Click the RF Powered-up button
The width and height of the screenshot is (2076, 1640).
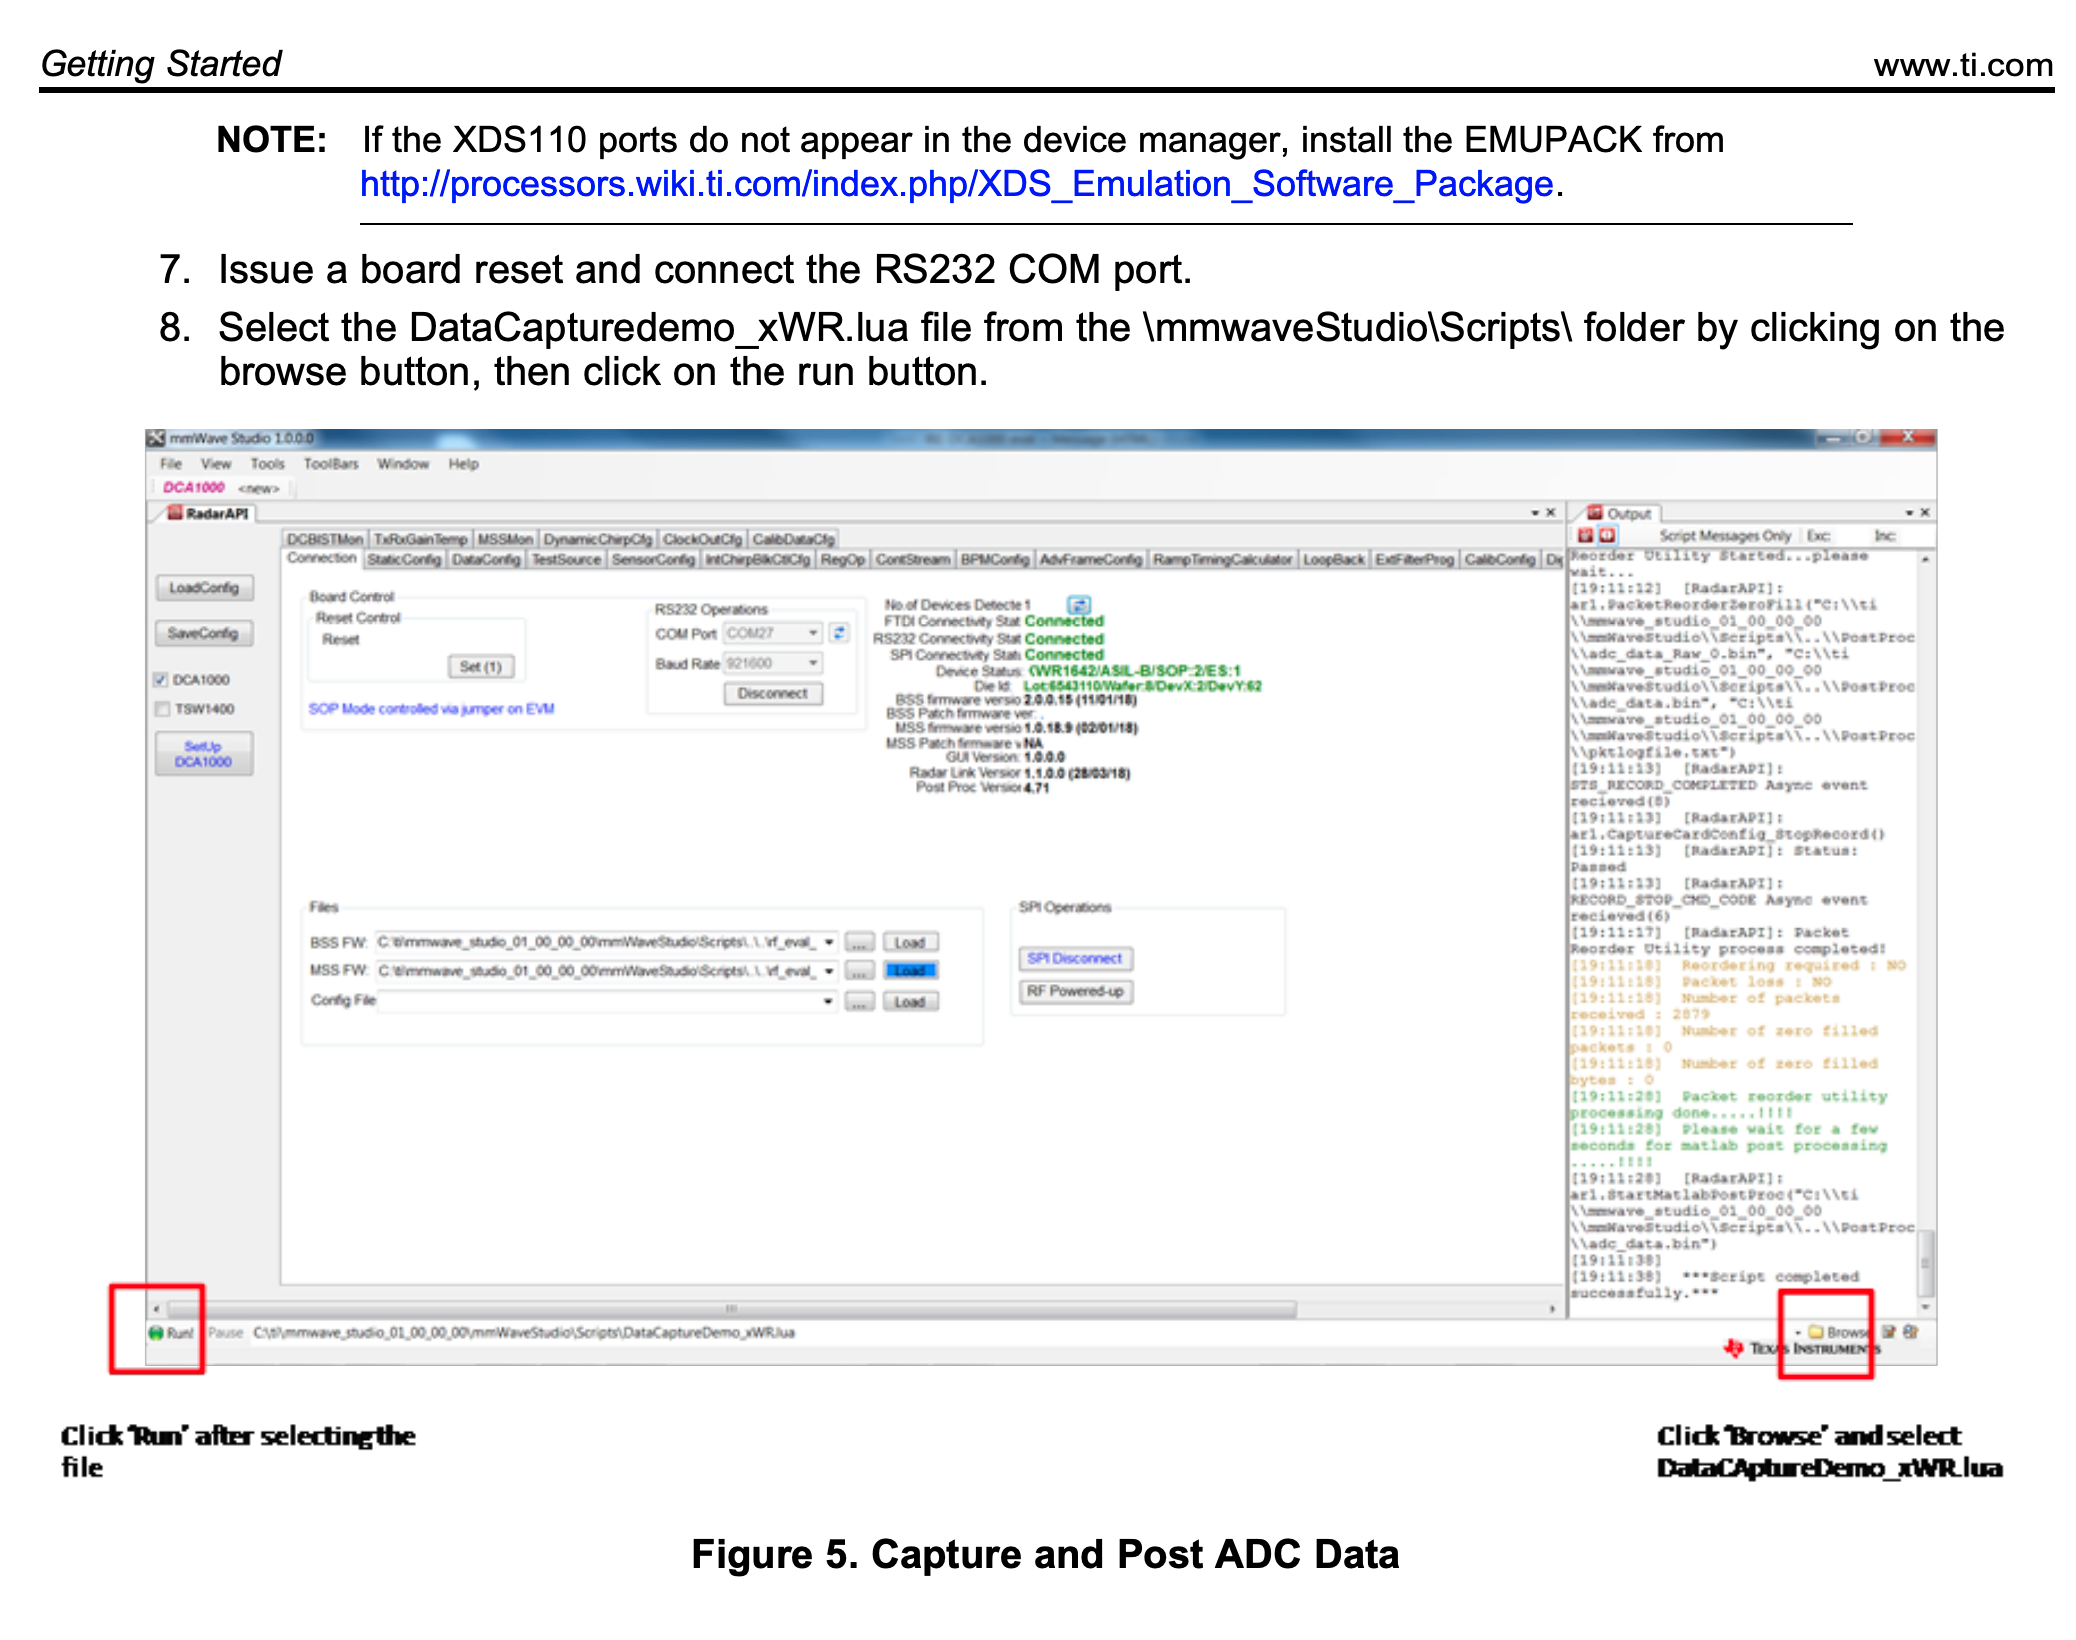pos(1075,991)
